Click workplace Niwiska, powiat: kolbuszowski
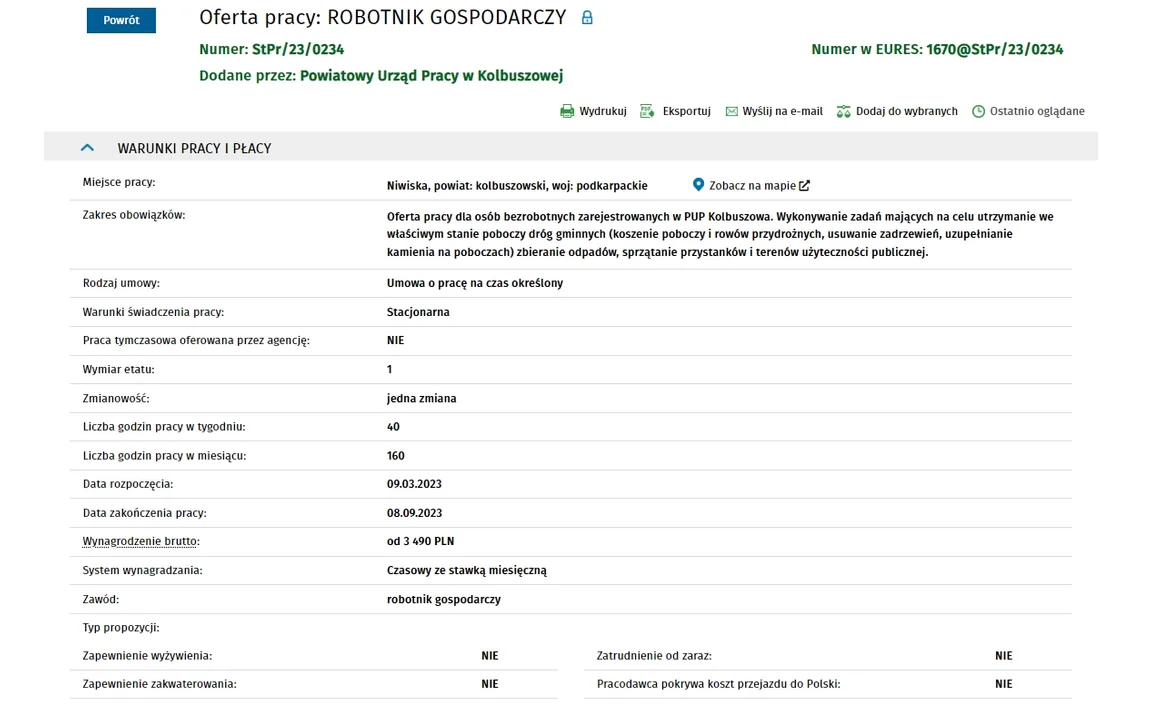The image size is (1155, 720). click(x=517, y=186)
